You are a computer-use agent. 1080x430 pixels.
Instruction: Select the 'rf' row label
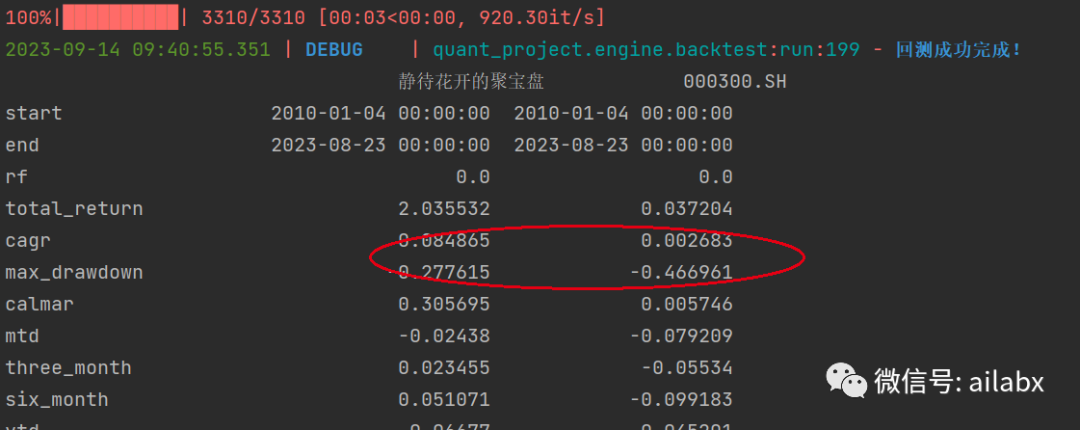click(x=17, y=177)
